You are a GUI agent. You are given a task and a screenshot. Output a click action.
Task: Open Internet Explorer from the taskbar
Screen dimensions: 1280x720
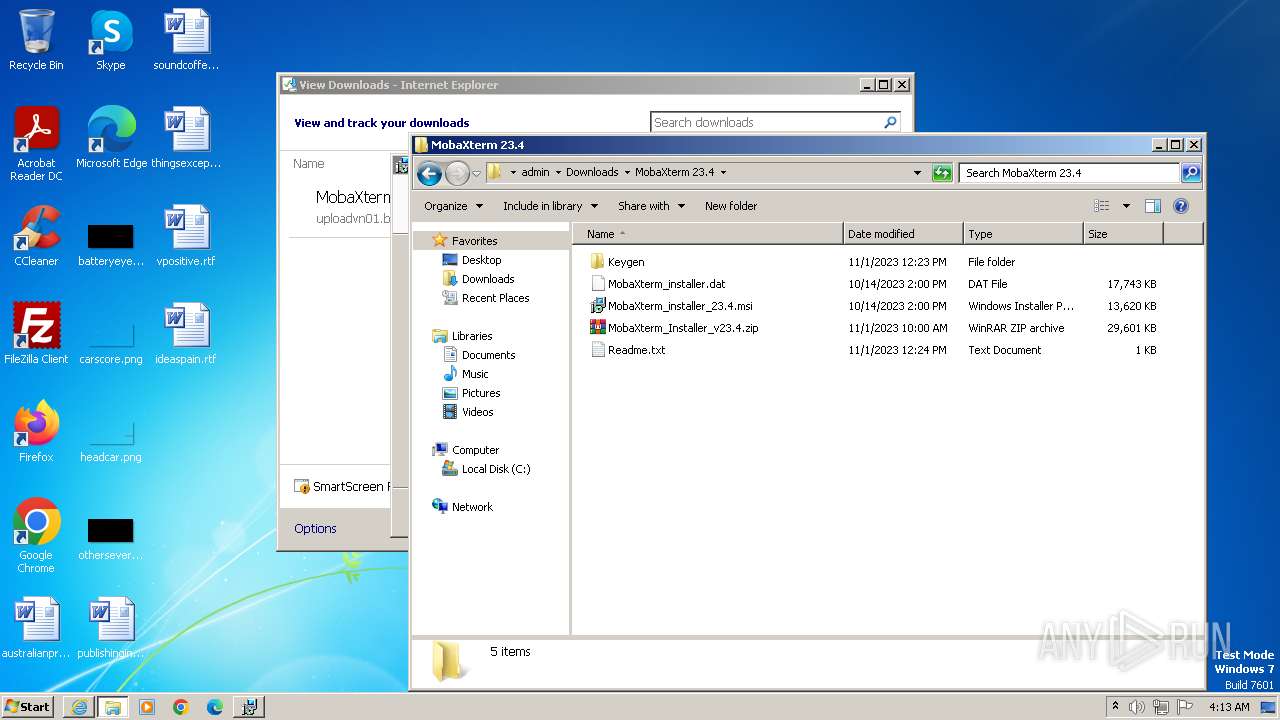pos(79,707)
